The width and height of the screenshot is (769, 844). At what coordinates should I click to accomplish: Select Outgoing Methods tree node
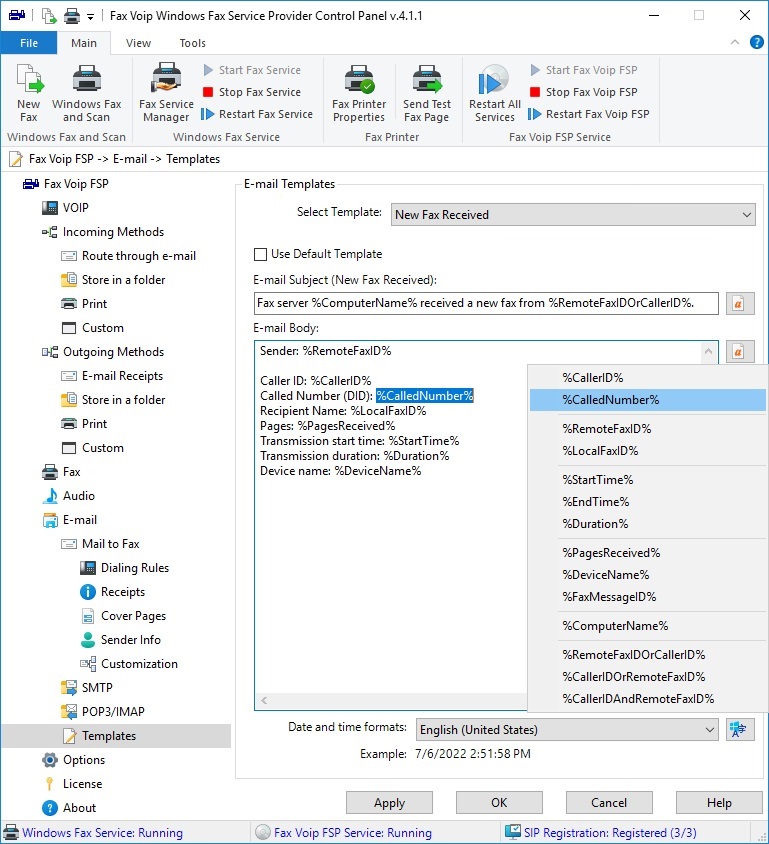pos(103,352)
